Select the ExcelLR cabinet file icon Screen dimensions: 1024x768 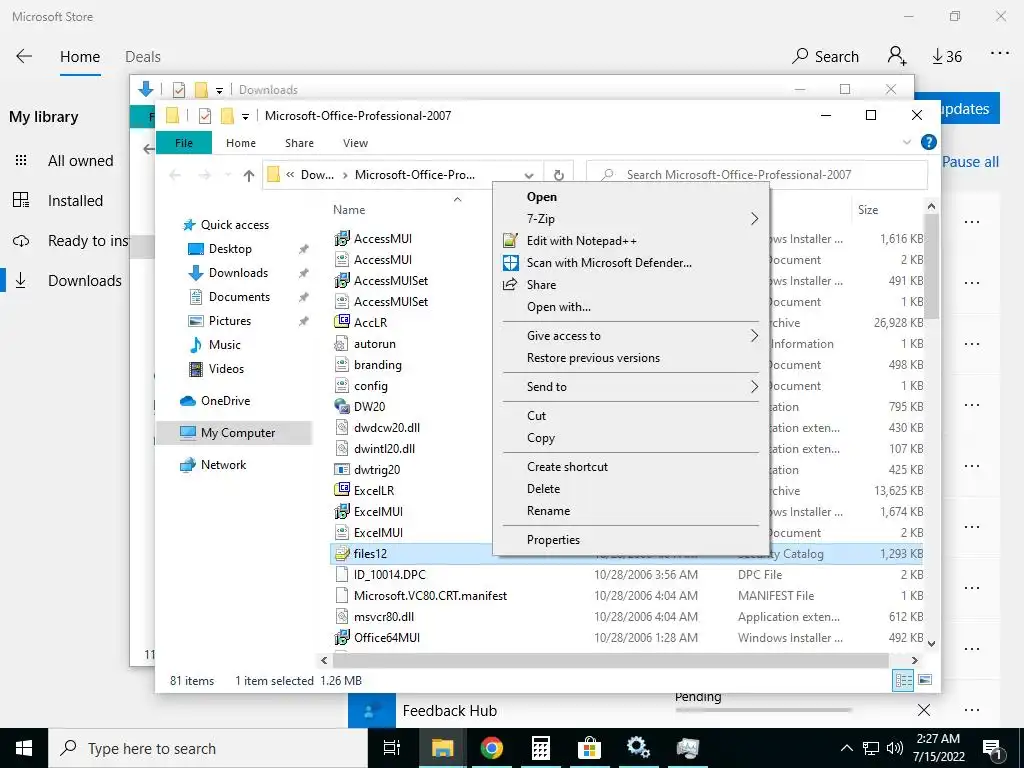pos(342,490)
